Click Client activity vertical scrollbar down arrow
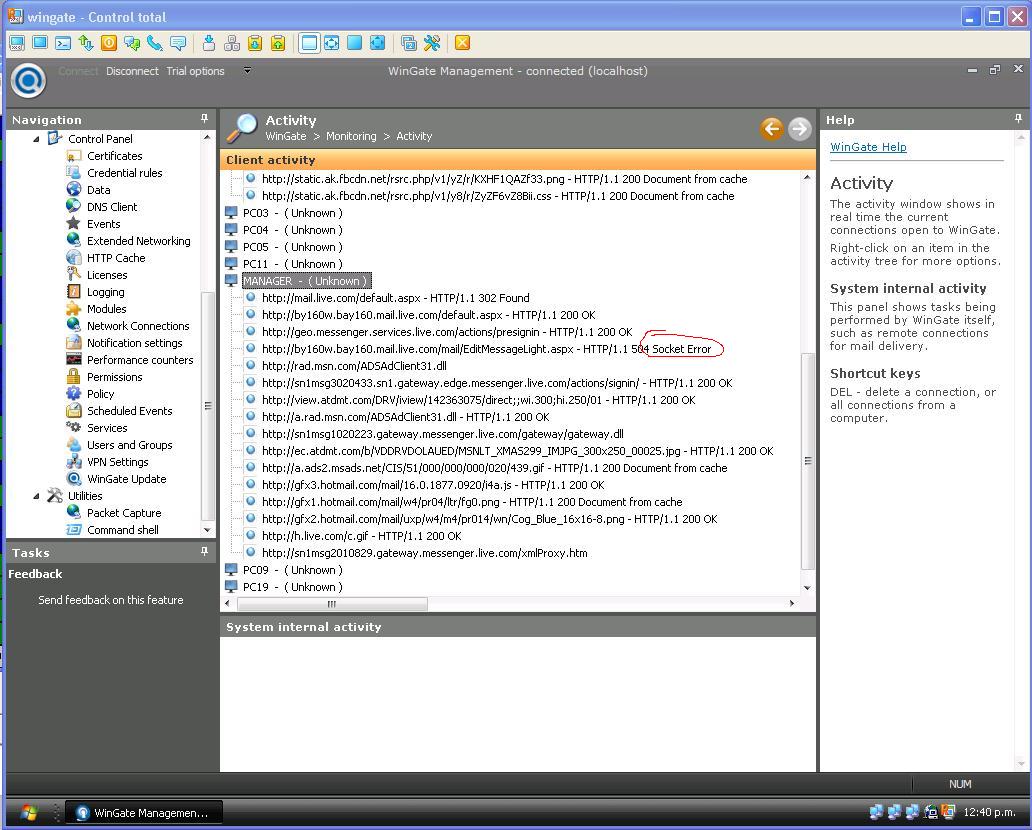 [808, 588]
